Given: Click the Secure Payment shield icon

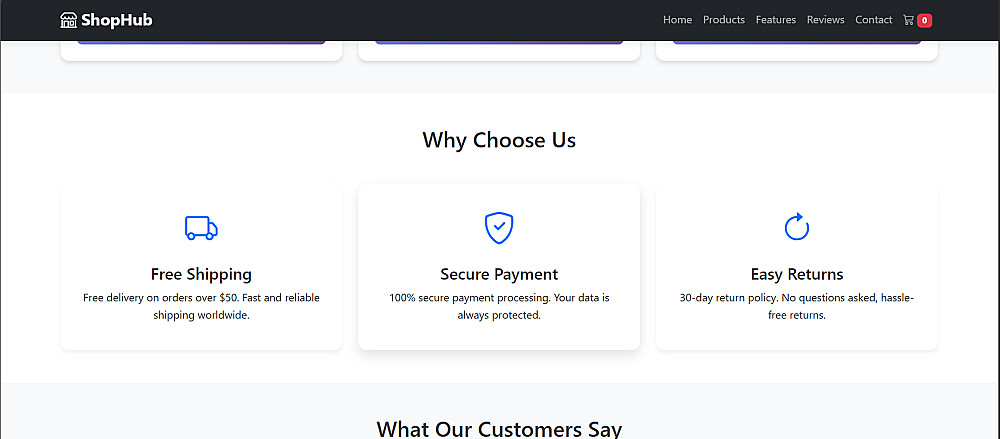Looking at the screenshot, I should [499, 228].
